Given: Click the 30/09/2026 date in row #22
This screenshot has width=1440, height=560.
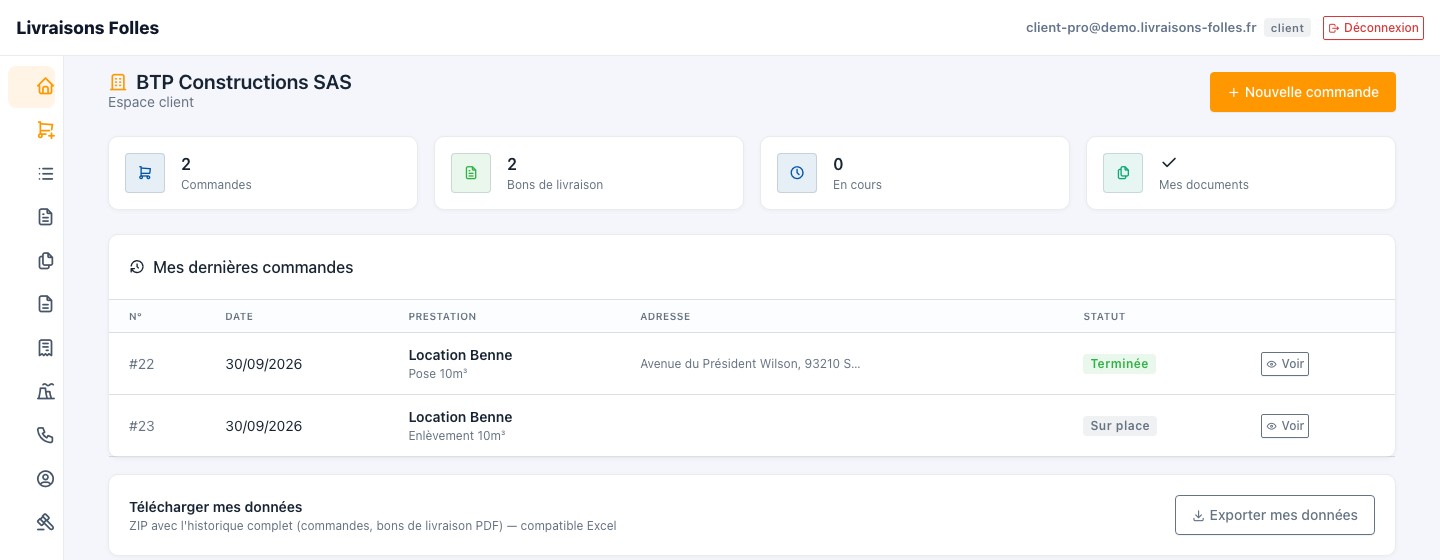Looking at the screenshot, I should pyautogui.click(x=264, y=364).
